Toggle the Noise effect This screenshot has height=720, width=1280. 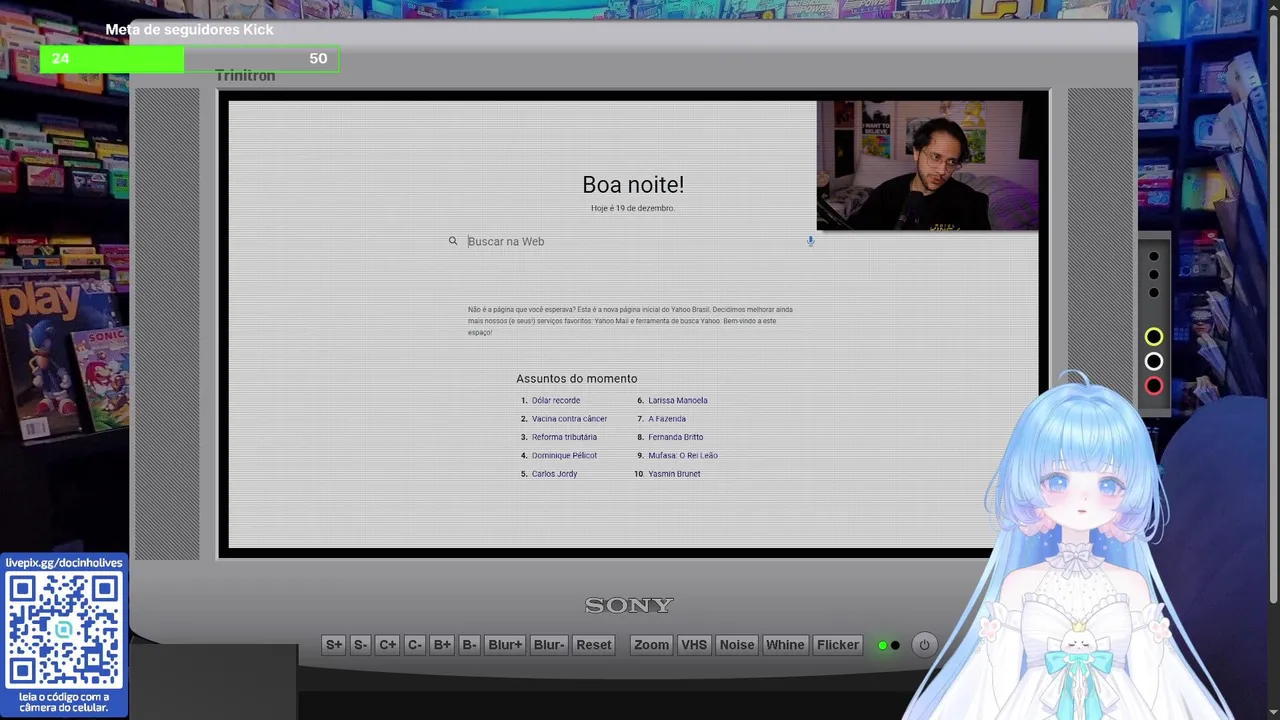[737, 645]
